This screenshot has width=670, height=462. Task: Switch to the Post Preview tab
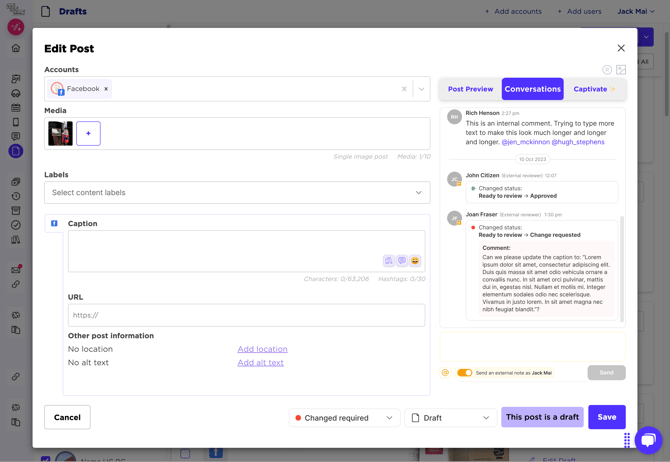(x=470, y=89)
